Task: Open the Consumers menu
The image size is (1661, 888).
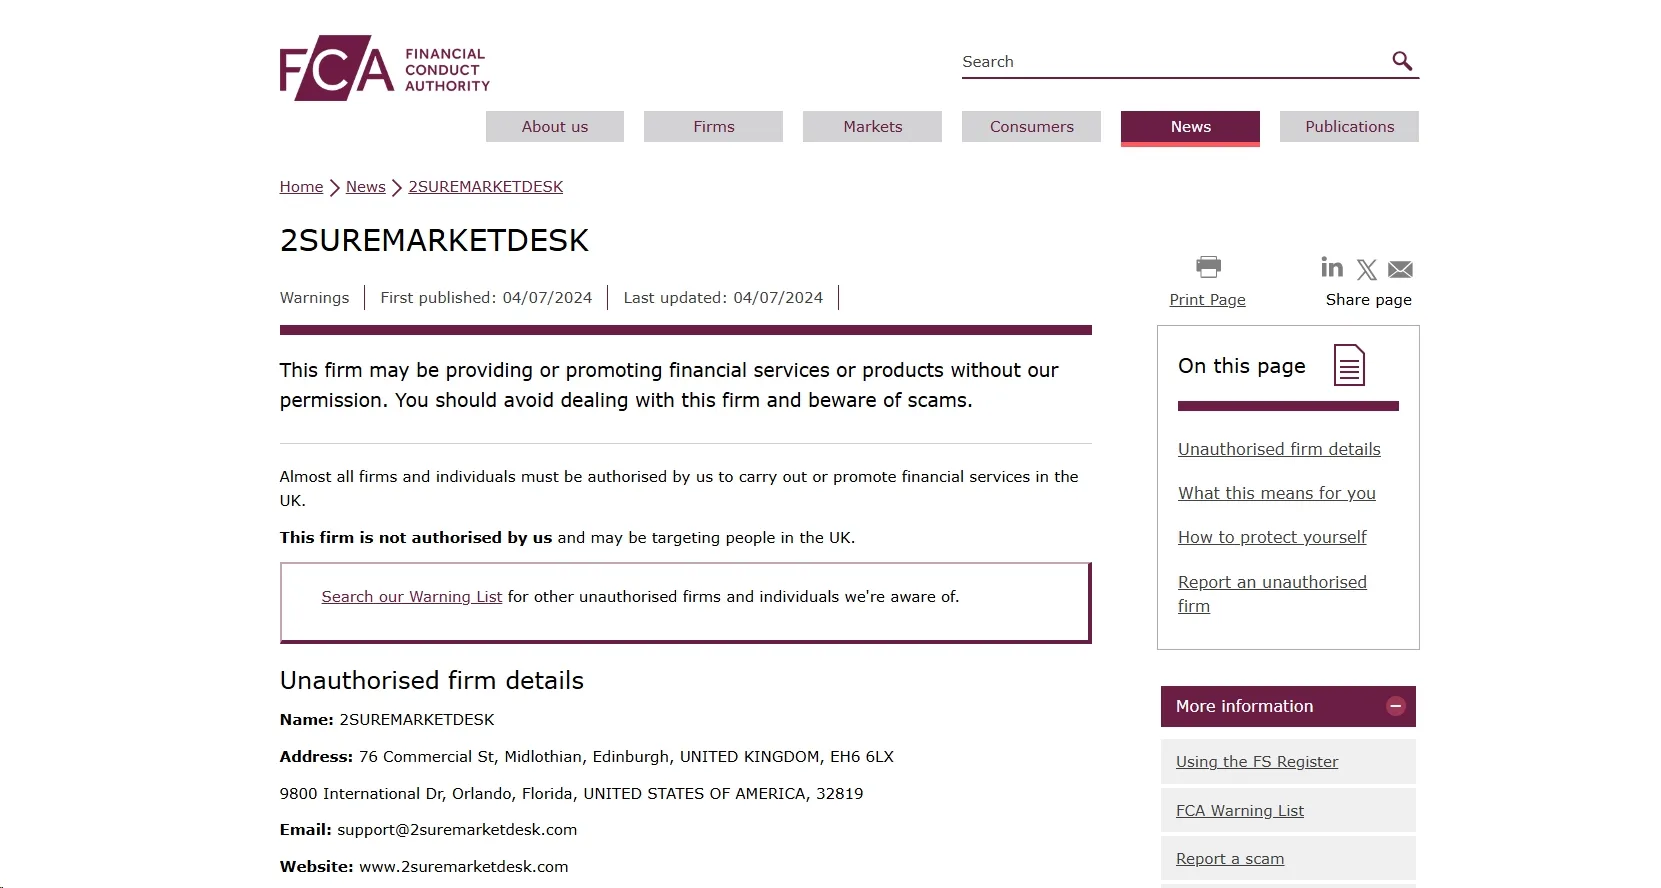Action: click(1032, 127)
